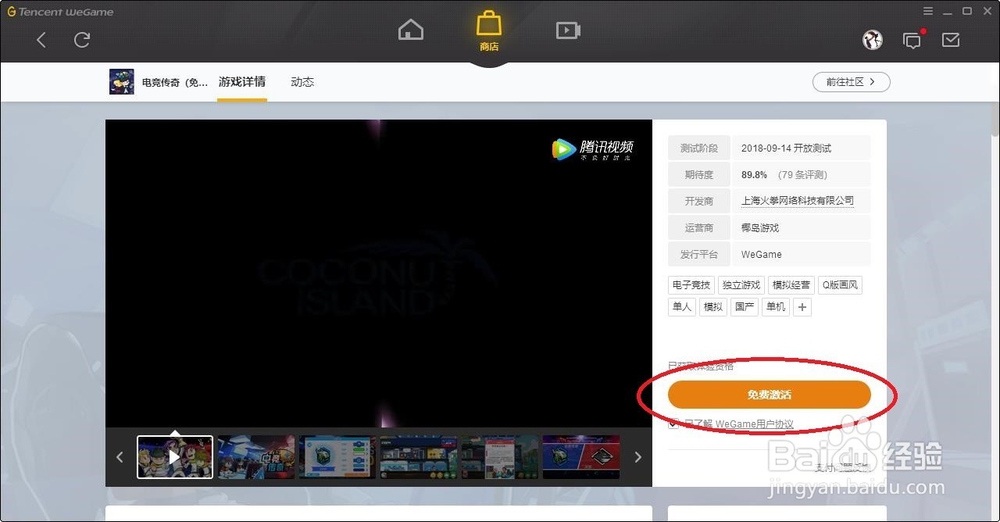The height and width of the screenshot is (522, 1000).
Task: Click the 2018-09-14 开放测试 value
Action: coord(786,148)
